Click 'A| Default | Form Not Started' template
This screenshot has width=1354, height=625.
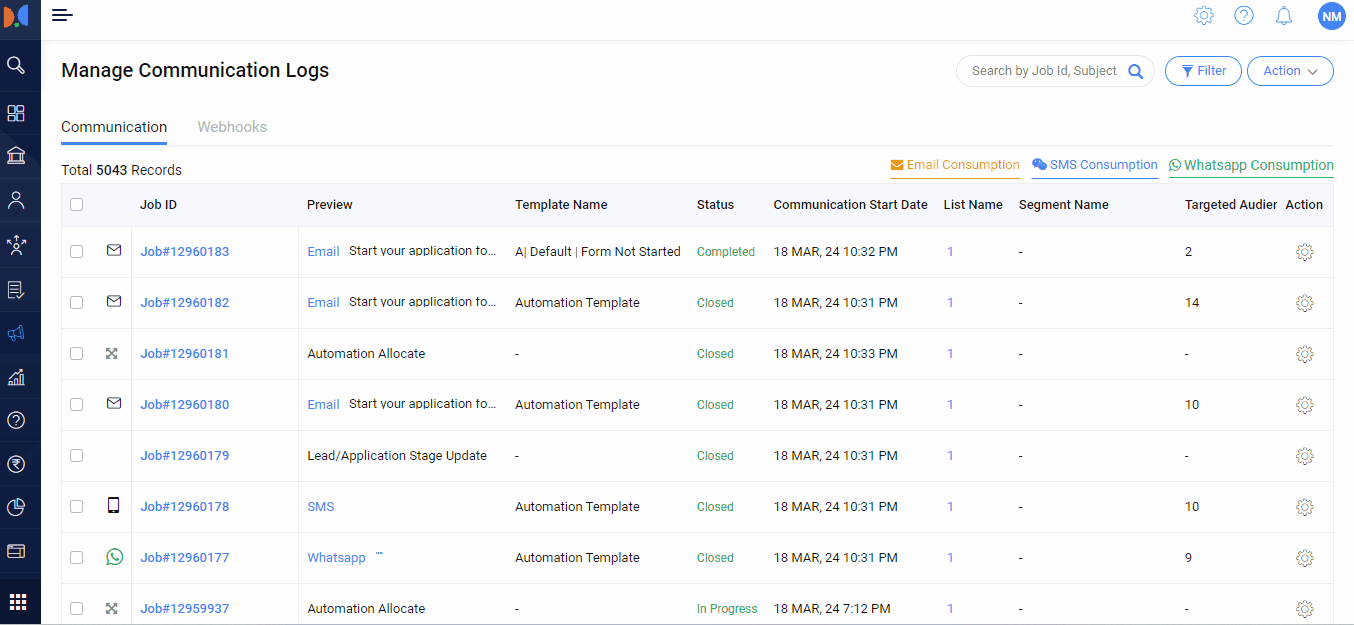(598, 252)
